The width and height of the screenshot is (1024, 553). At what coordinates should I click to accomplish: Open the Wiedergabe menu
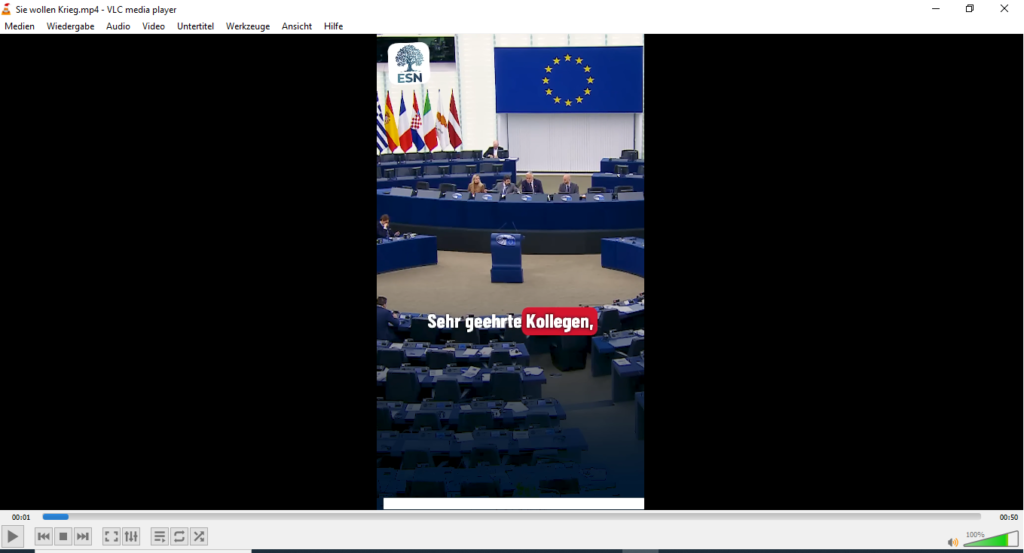[x=70, y=26]
